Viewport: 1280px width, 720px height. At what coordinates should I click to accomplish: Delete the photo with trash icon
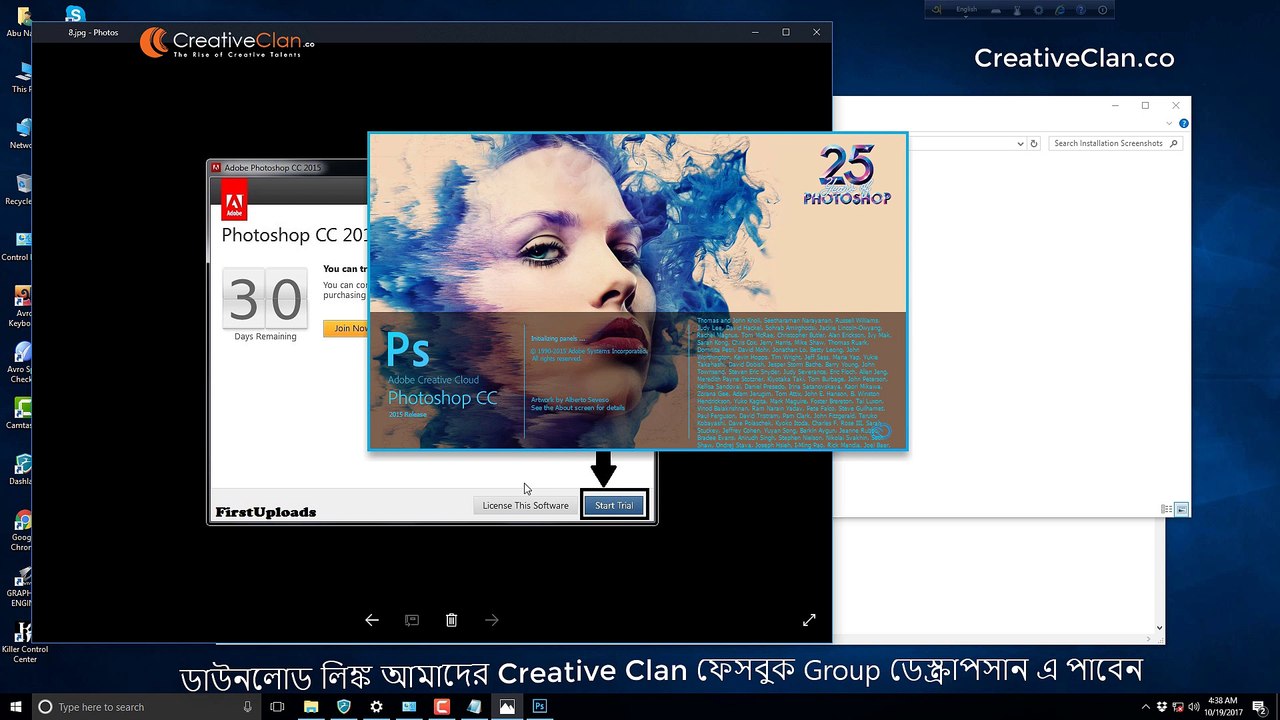451,620
